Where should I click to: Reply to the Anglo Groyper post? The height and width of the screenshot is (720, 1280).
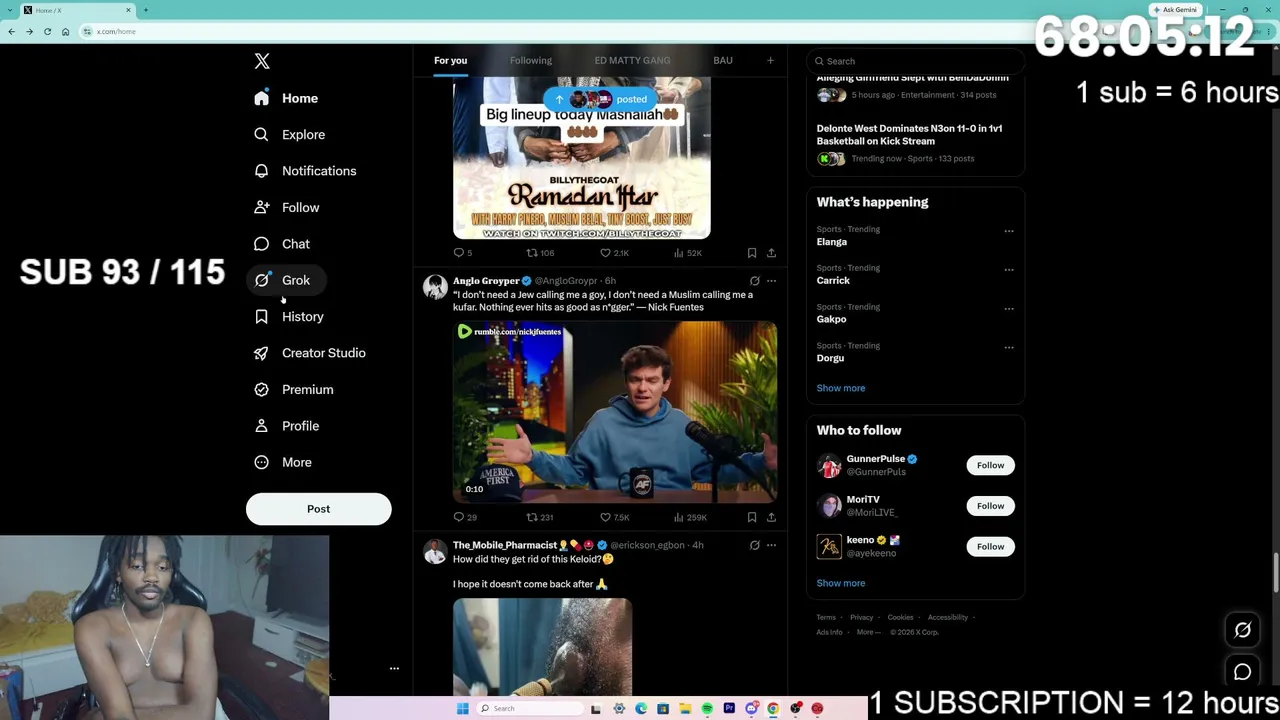(x=465, y=517)
